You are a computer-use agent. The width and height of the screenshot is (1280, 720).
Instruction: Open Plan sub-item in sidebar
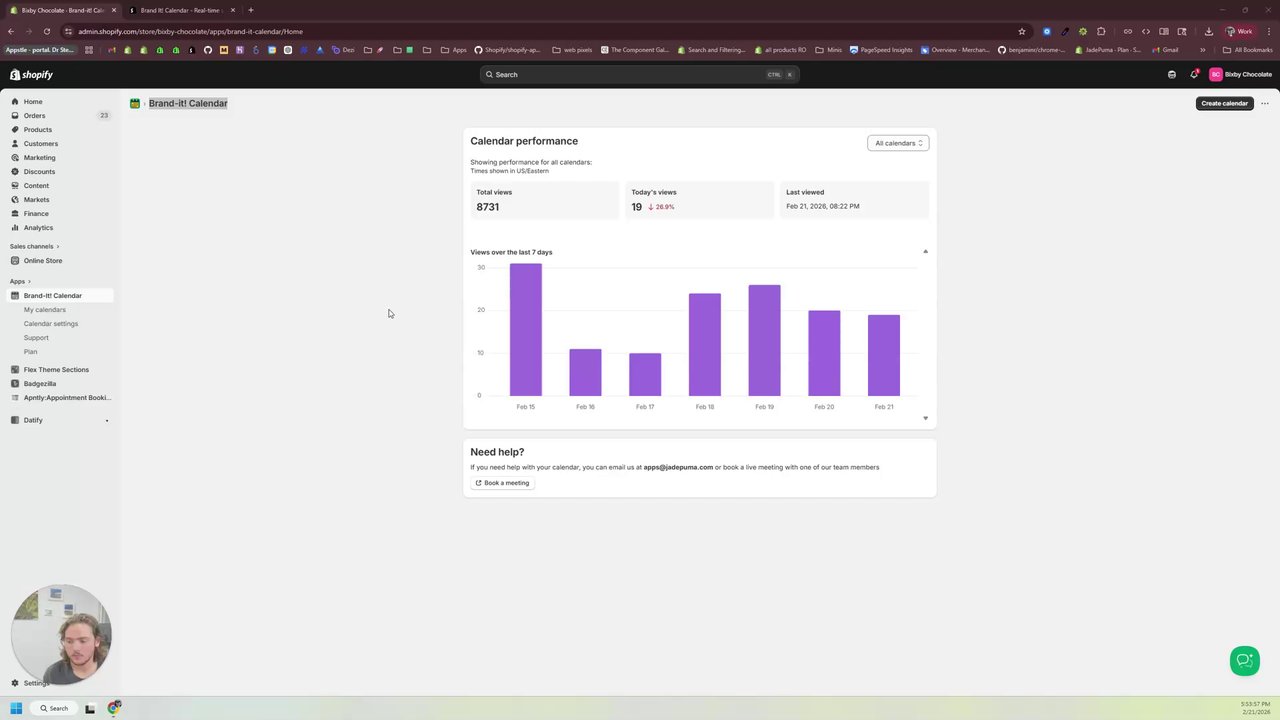pos(30,352)
